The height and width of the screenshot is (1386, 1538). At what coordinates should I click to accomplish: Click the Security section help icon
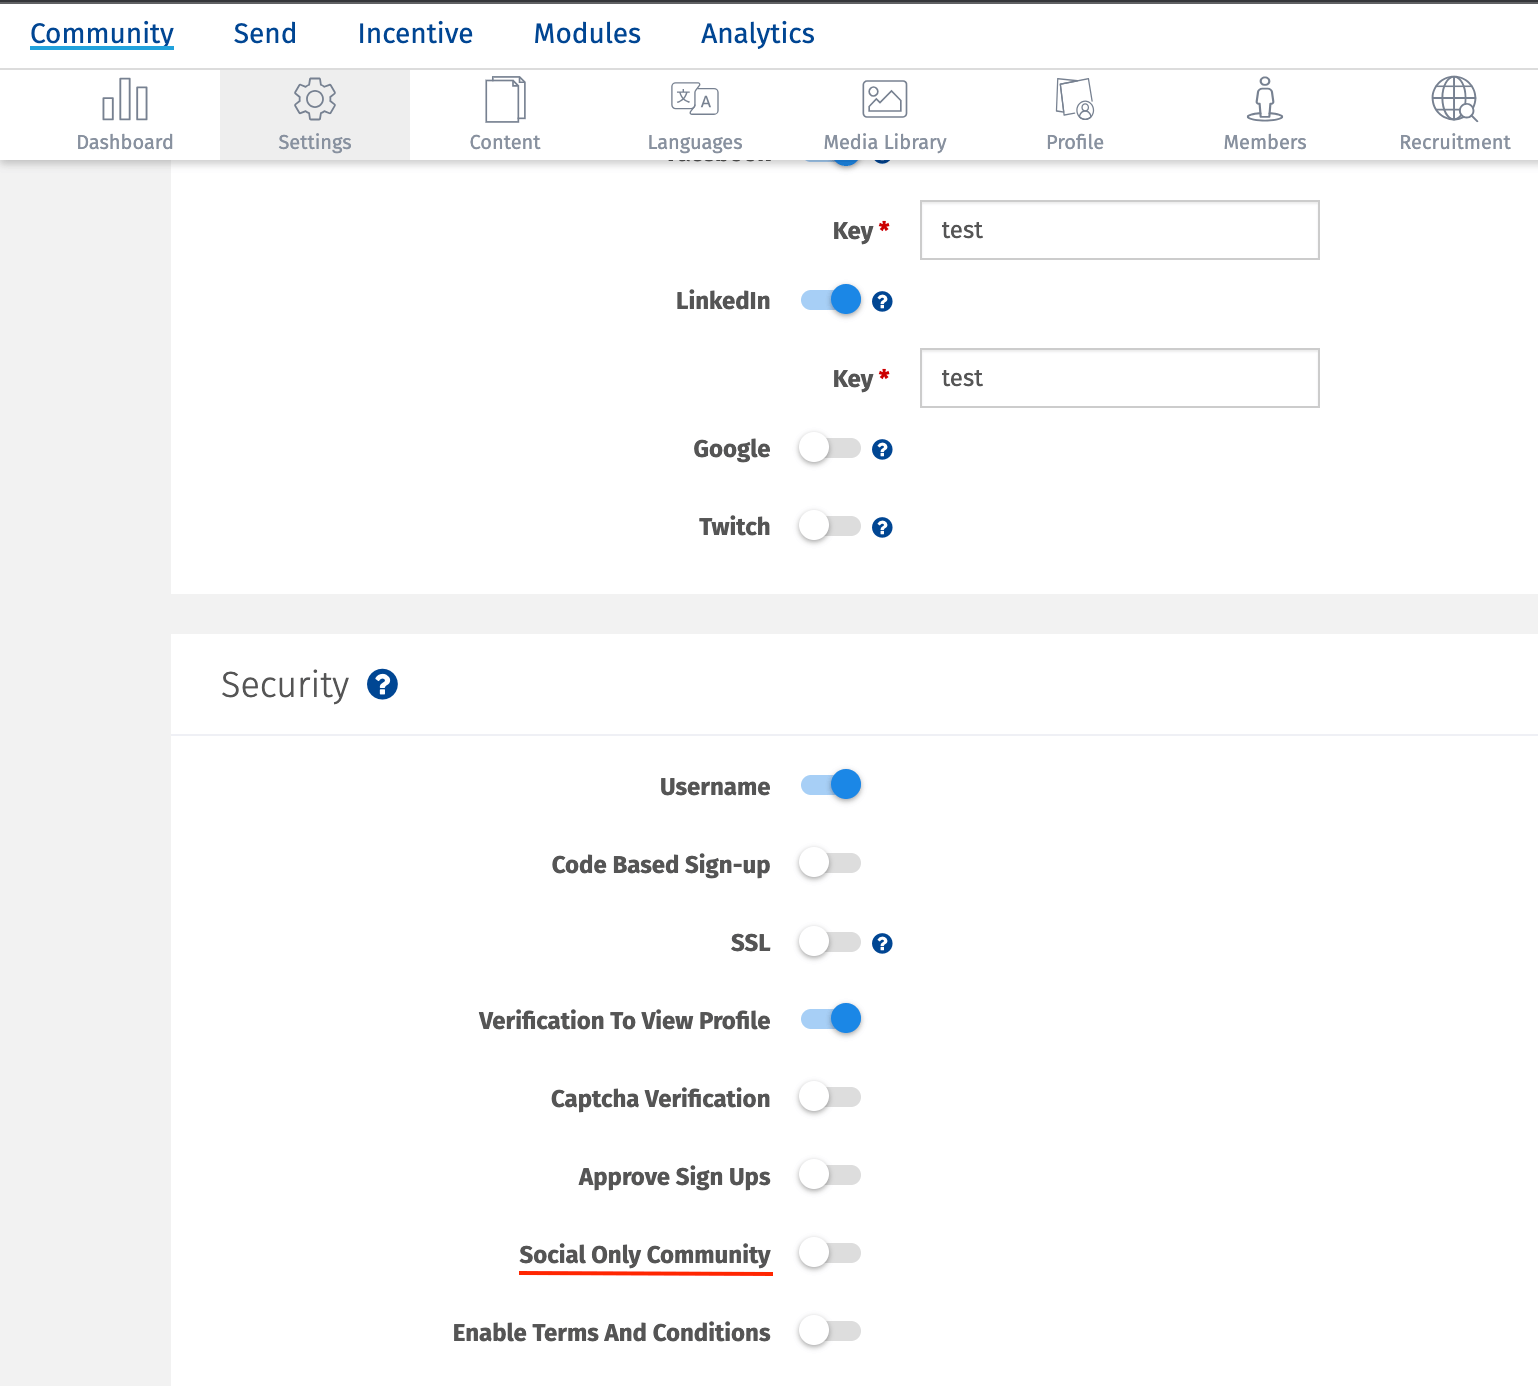(x=381, y=685)
